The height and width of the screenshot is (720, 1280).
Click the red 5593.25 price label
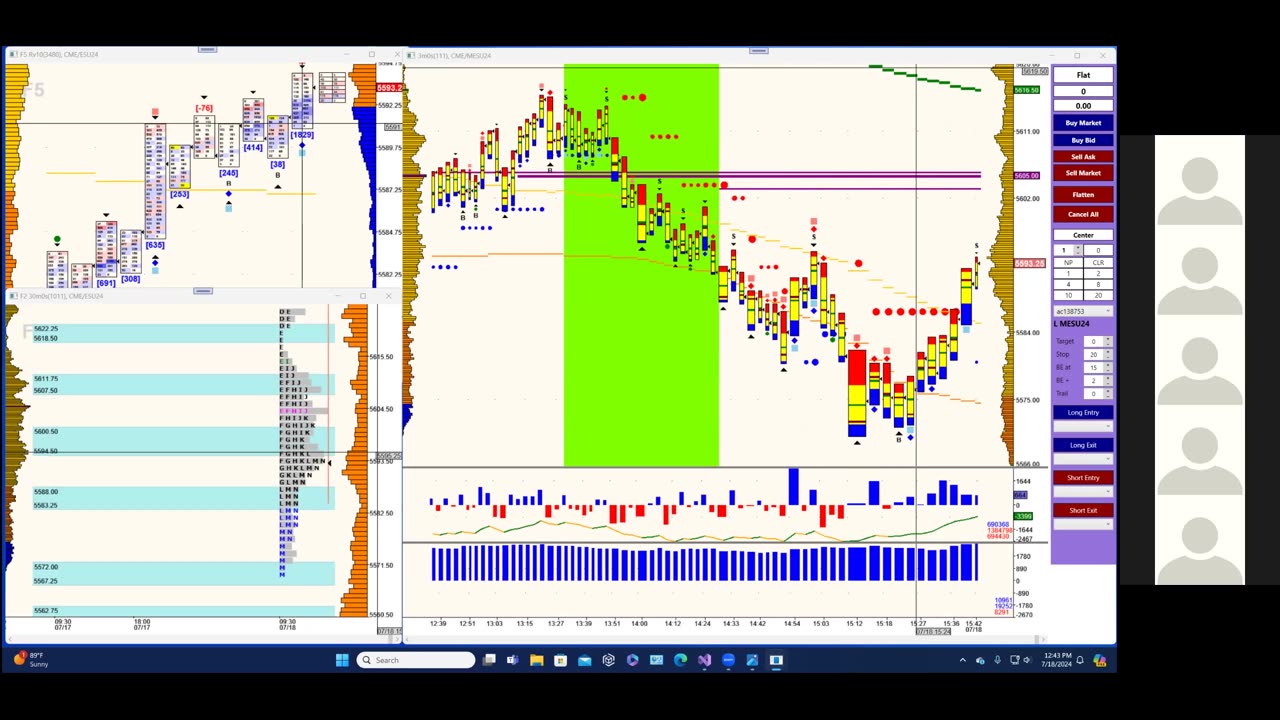tap(1030, 263)
